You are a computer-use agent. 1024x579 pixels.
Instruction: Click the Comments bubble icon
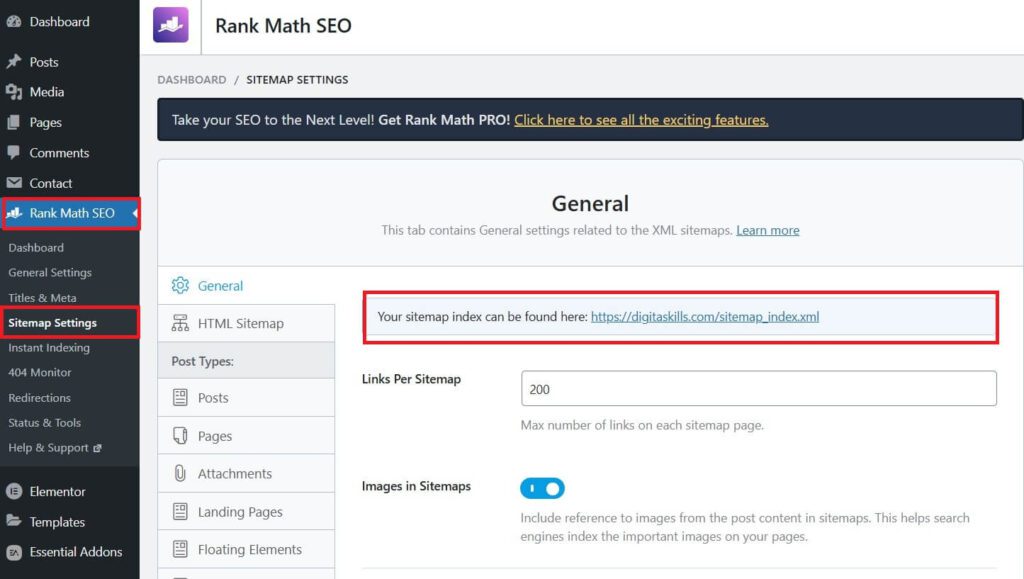pyautogui.click(x=14, y=153)
